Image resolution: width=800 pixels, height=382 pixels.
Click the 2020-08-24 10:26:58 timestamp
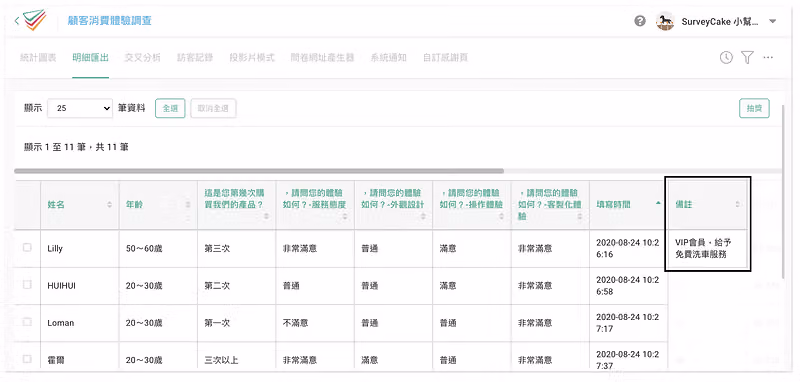tap(628, 286)
